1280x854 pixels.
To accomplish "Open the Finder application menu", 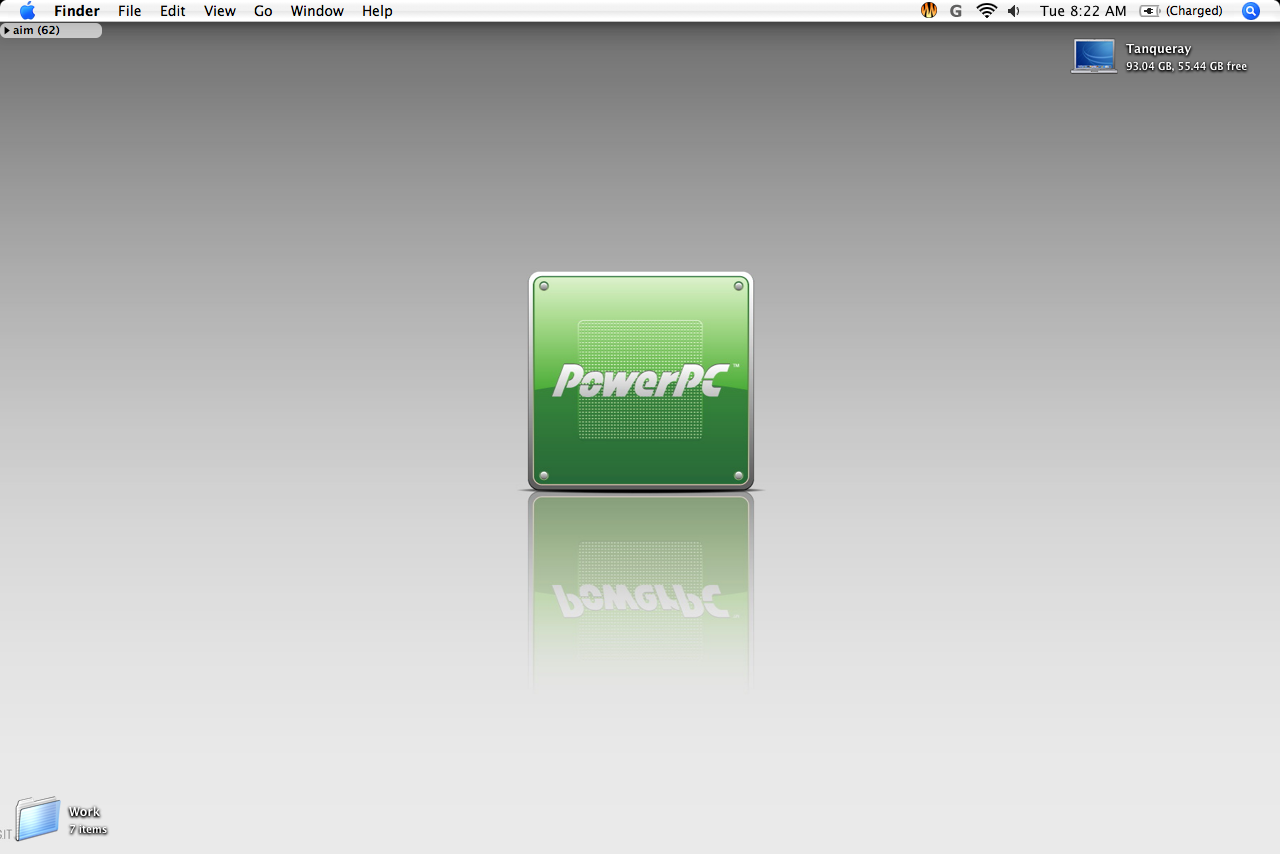I will click(x=77, y=11).
